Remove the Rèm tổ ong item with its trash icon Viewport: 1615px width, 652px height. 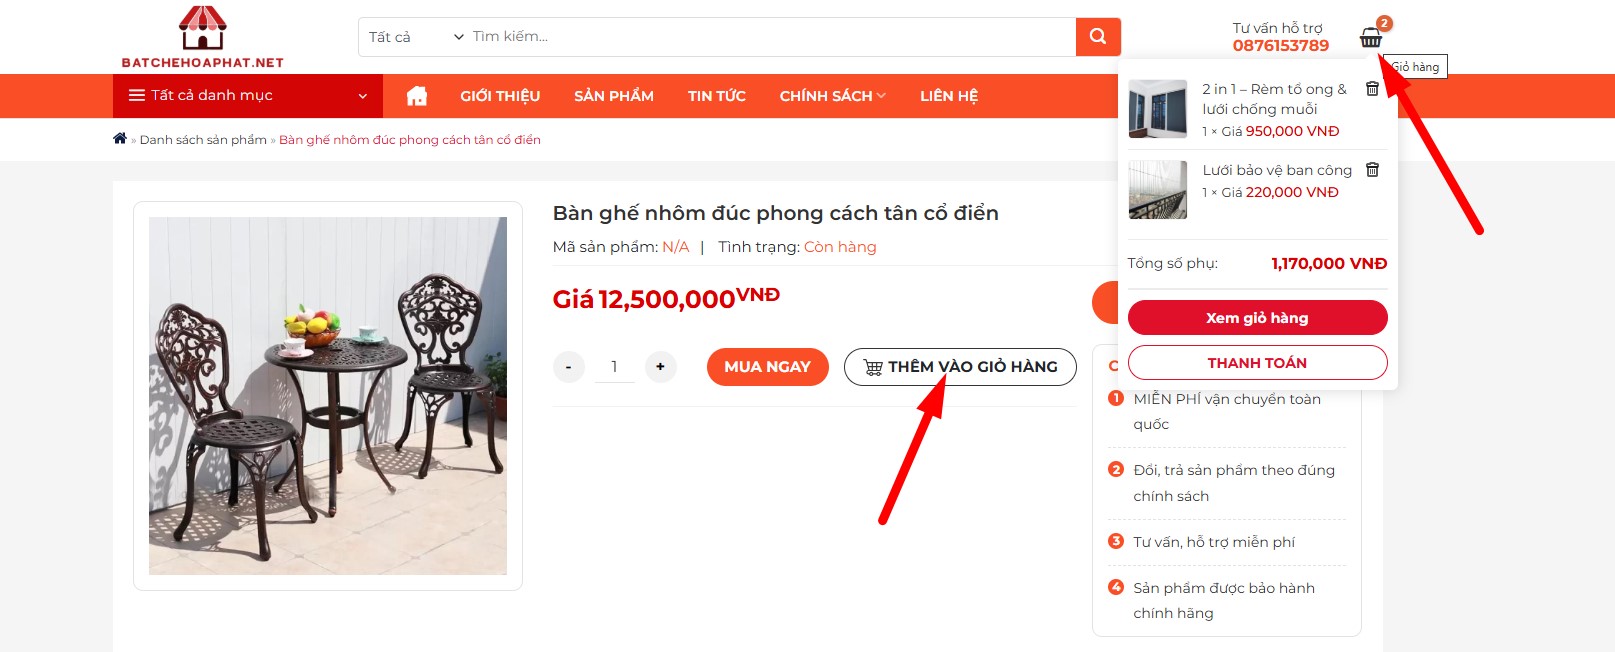point(1372,89)
